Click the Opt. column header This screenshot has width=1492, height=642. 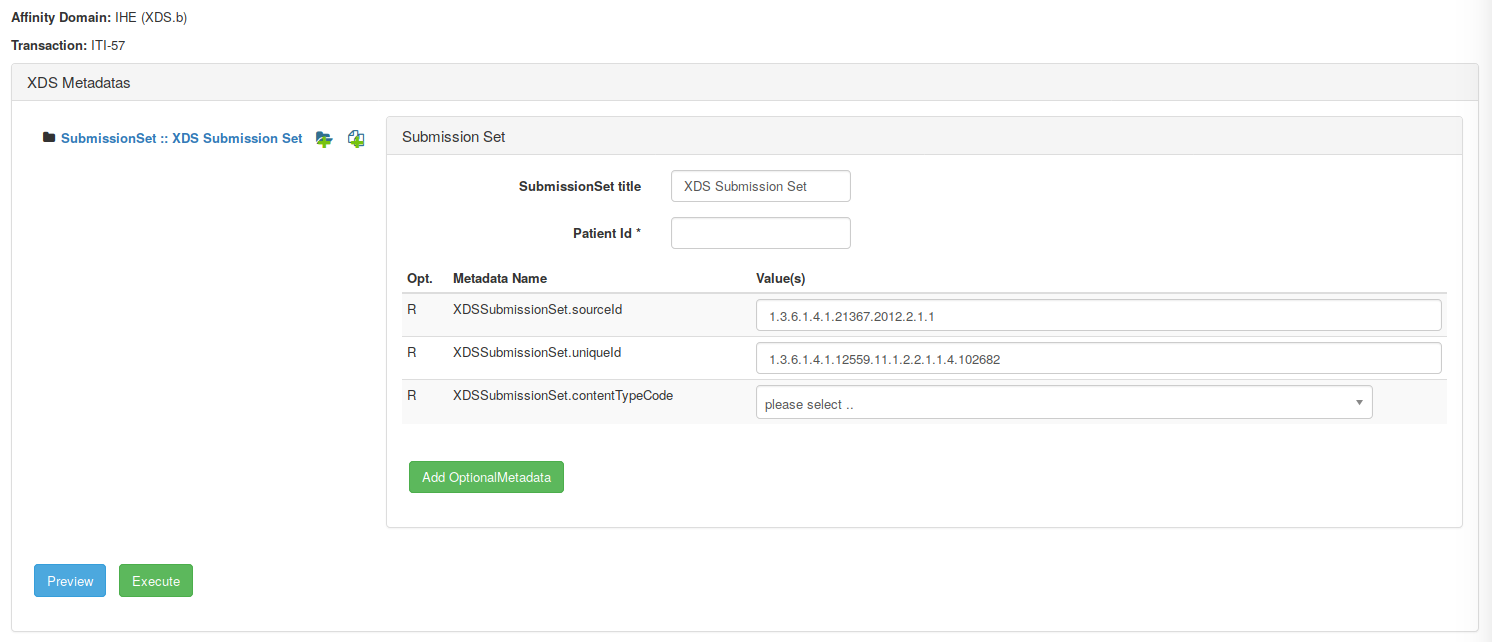pyautogui.click(x=419, y=278)
